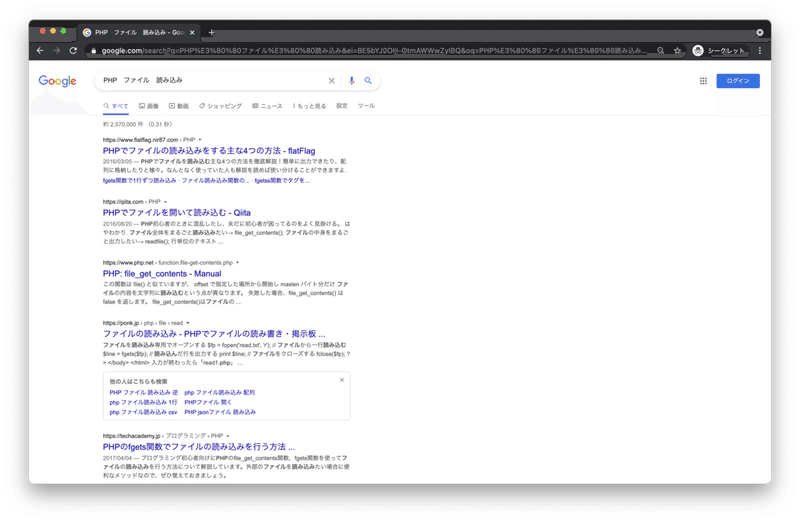800x522 pixels.
Task: Open techacademy result PHPのfgets関数でファイルの読み込み
Action: pyautogui.click(x=198, y=446)
